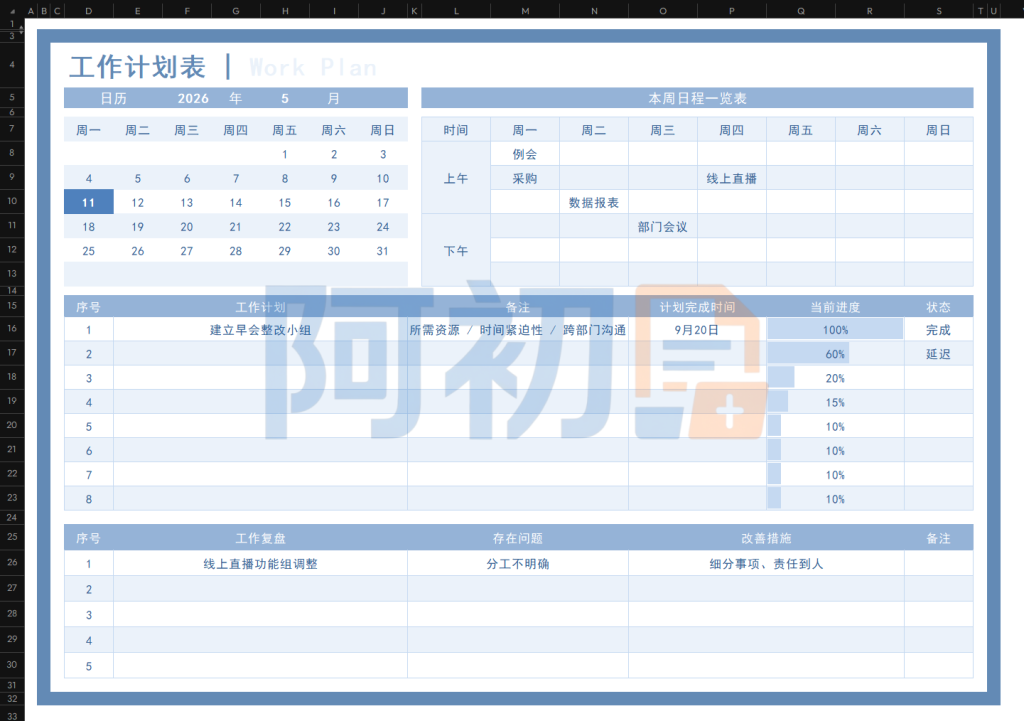
Task: Select row header 16
Action: 12,328
